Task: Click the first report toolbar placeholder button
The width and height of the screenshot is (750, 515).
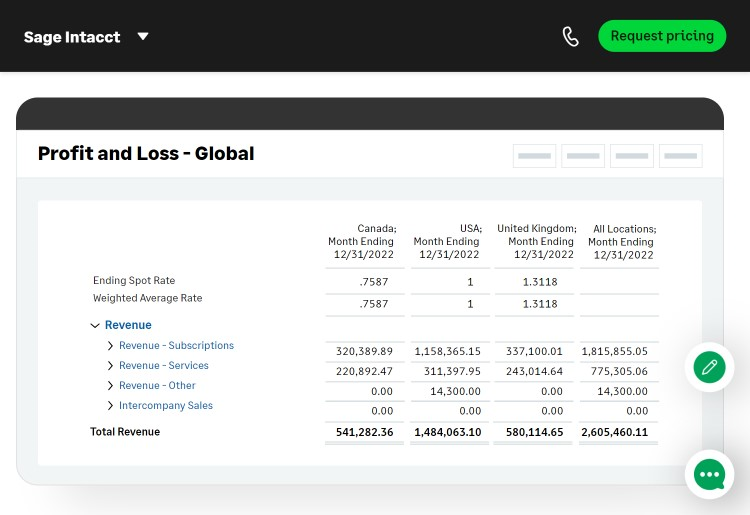Action: (535, 156)
